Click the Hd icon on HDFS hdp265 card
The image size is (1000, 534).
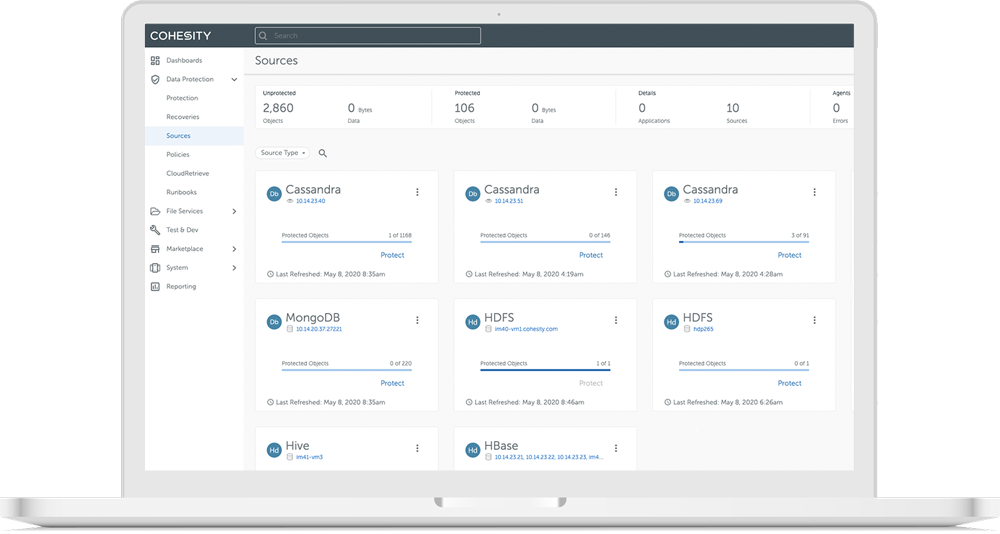click(671, 322)
